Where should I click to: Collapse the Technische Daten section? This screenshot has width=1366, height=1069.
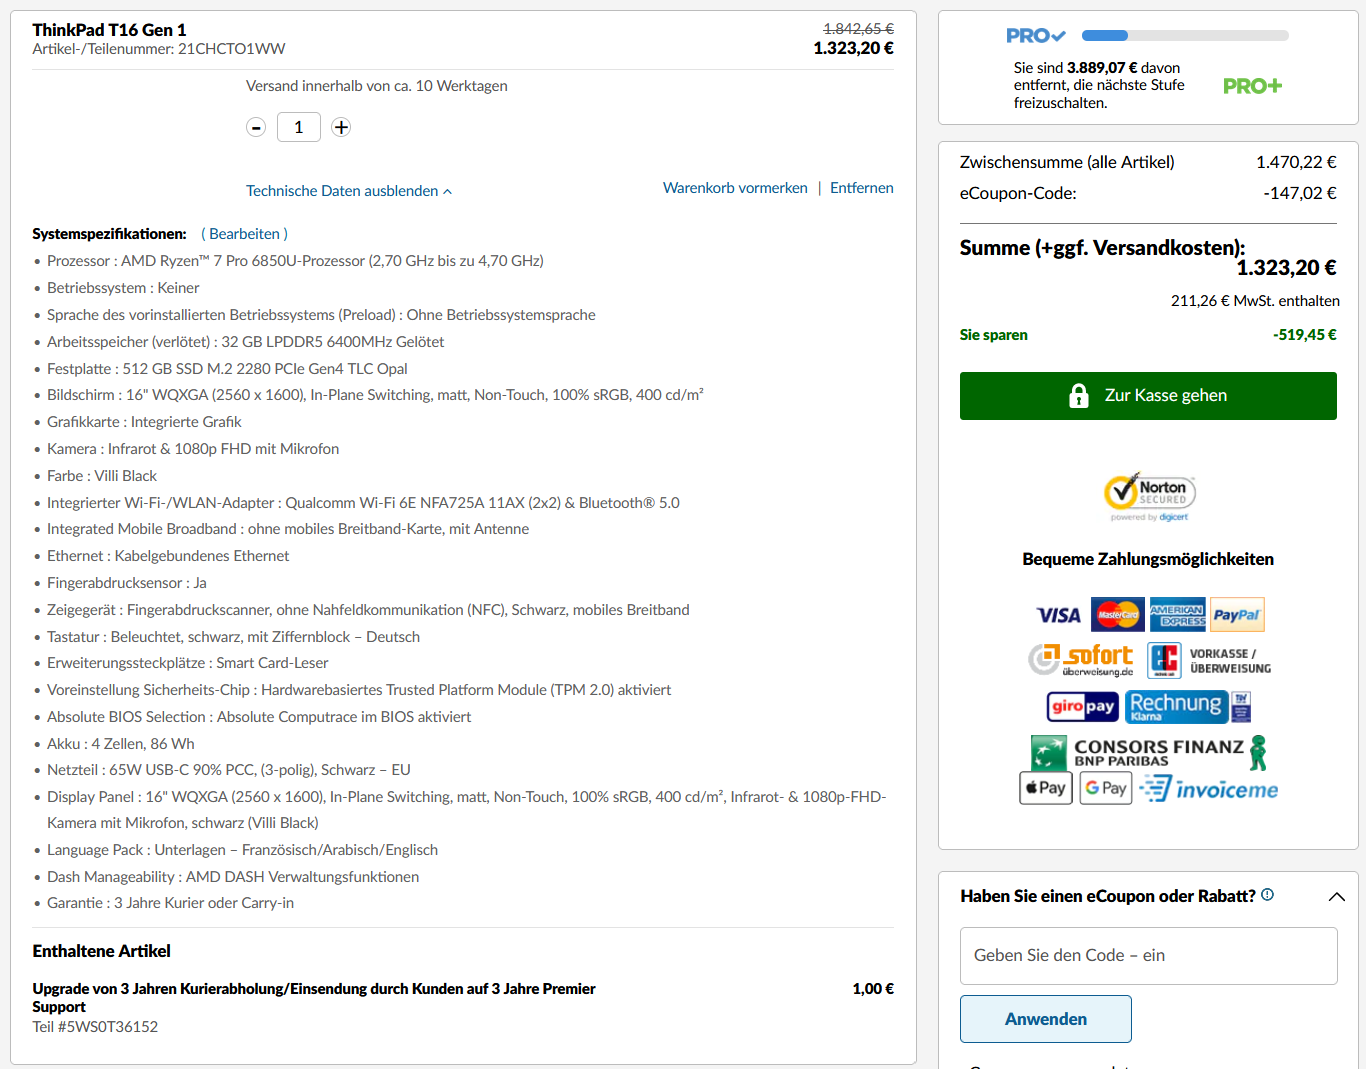click(348, 190)
